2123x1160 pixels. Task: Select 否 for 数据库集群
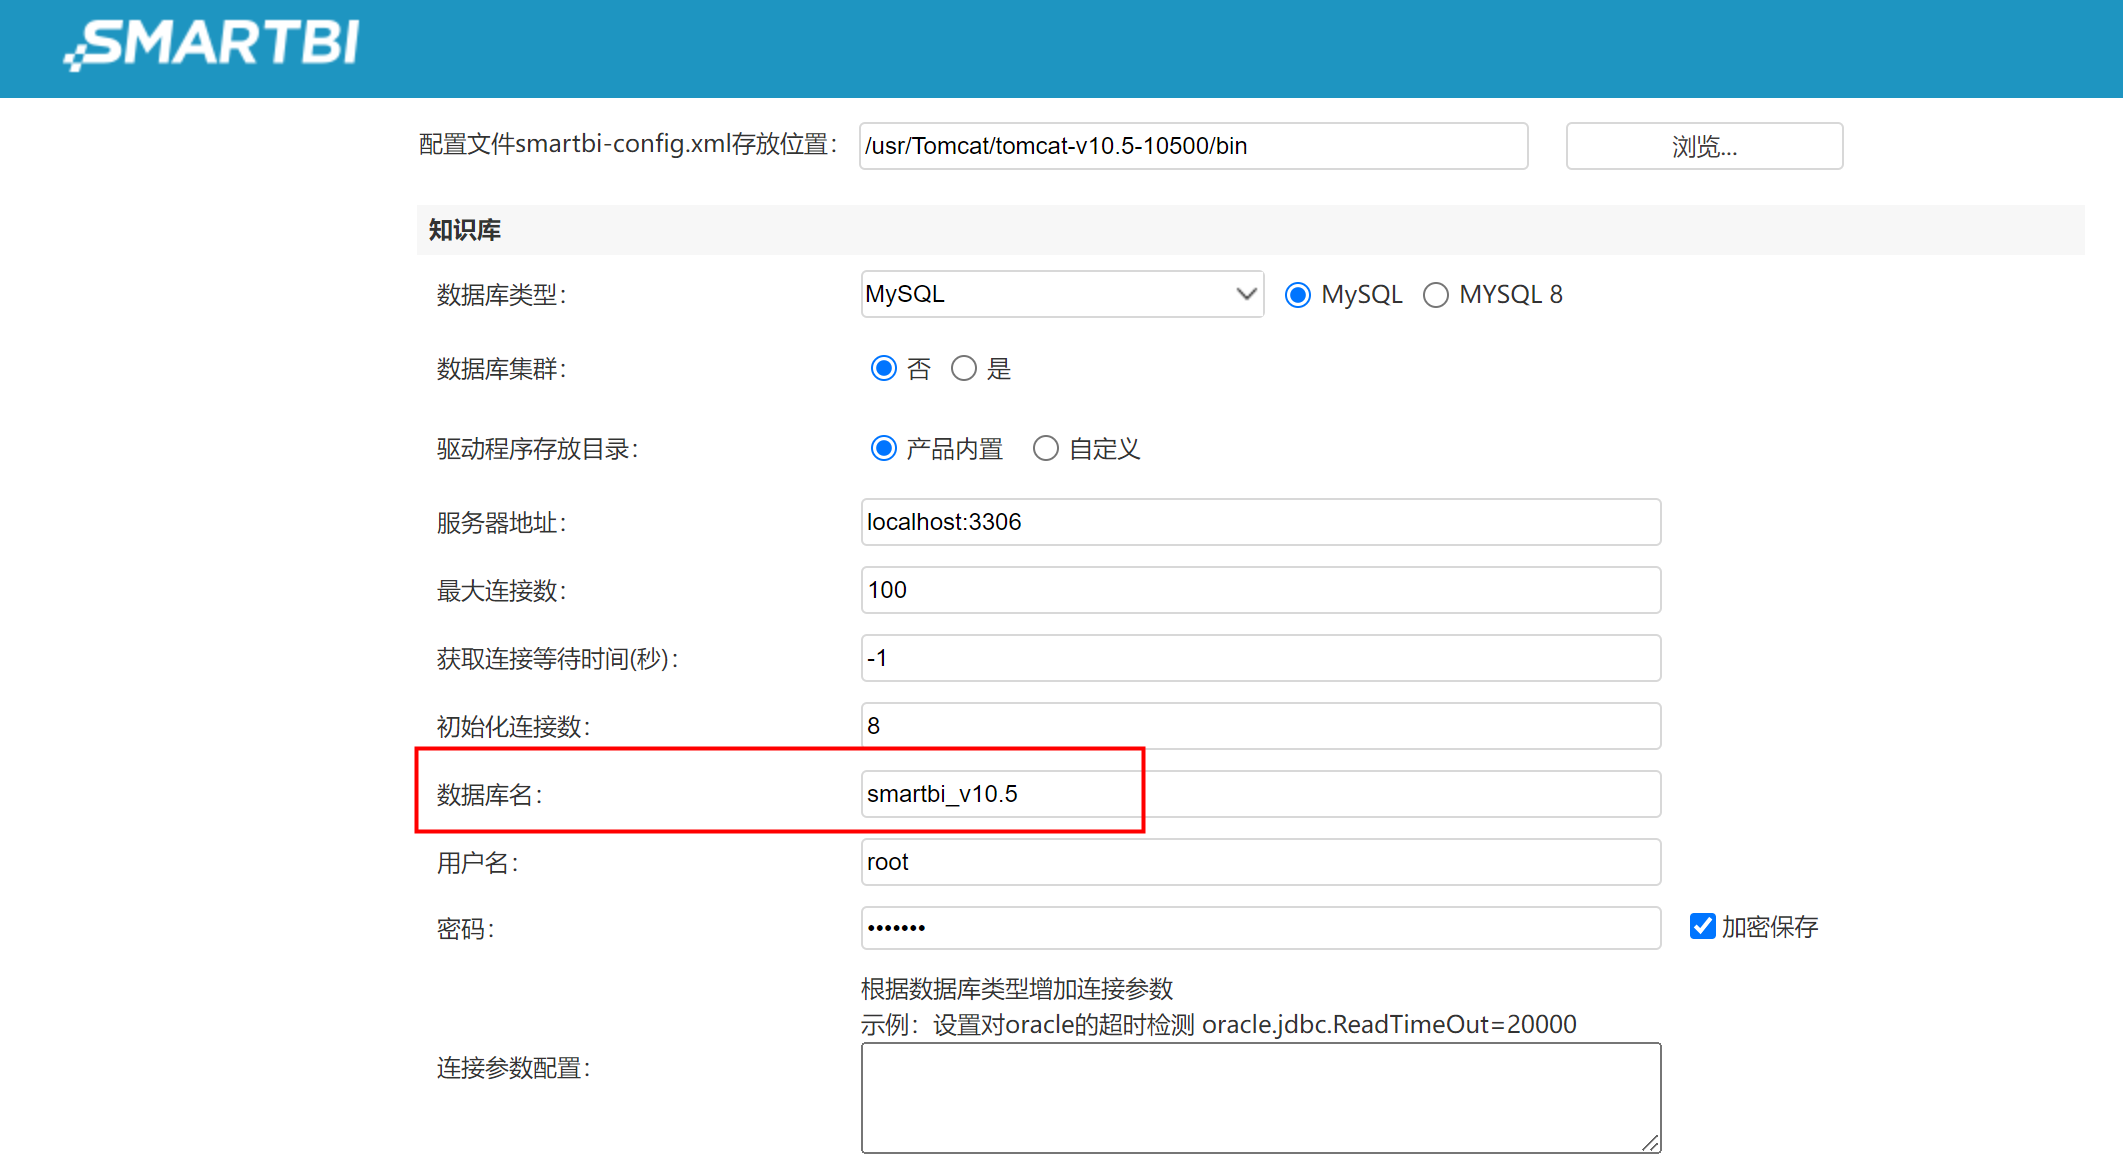click(x=883, y=369)
